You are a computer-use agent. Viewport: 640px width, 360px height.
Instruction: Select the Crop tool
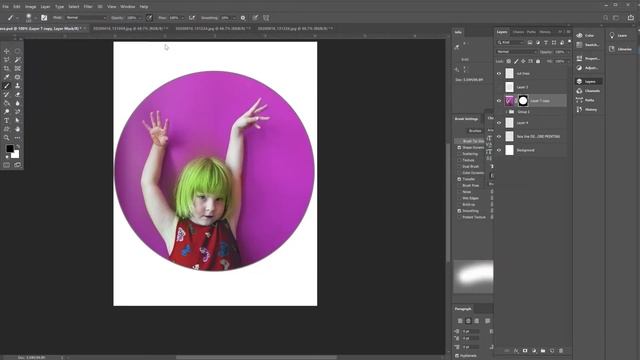(7, 69)
